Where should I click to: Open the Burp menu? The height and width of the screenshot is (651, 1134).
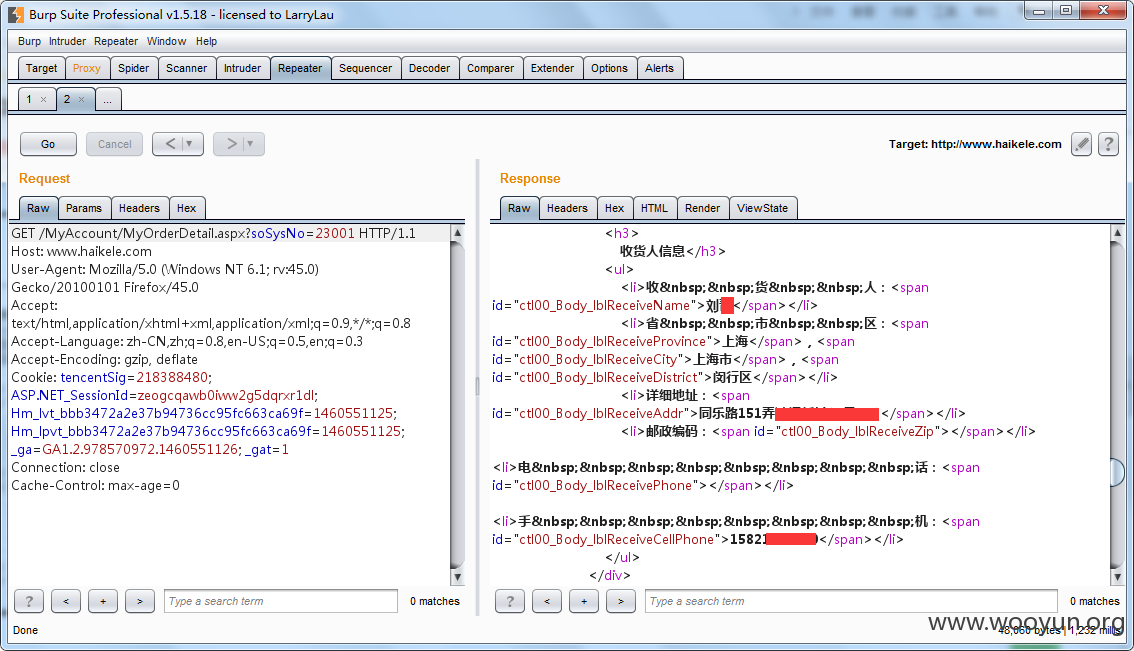pos(30,41)
